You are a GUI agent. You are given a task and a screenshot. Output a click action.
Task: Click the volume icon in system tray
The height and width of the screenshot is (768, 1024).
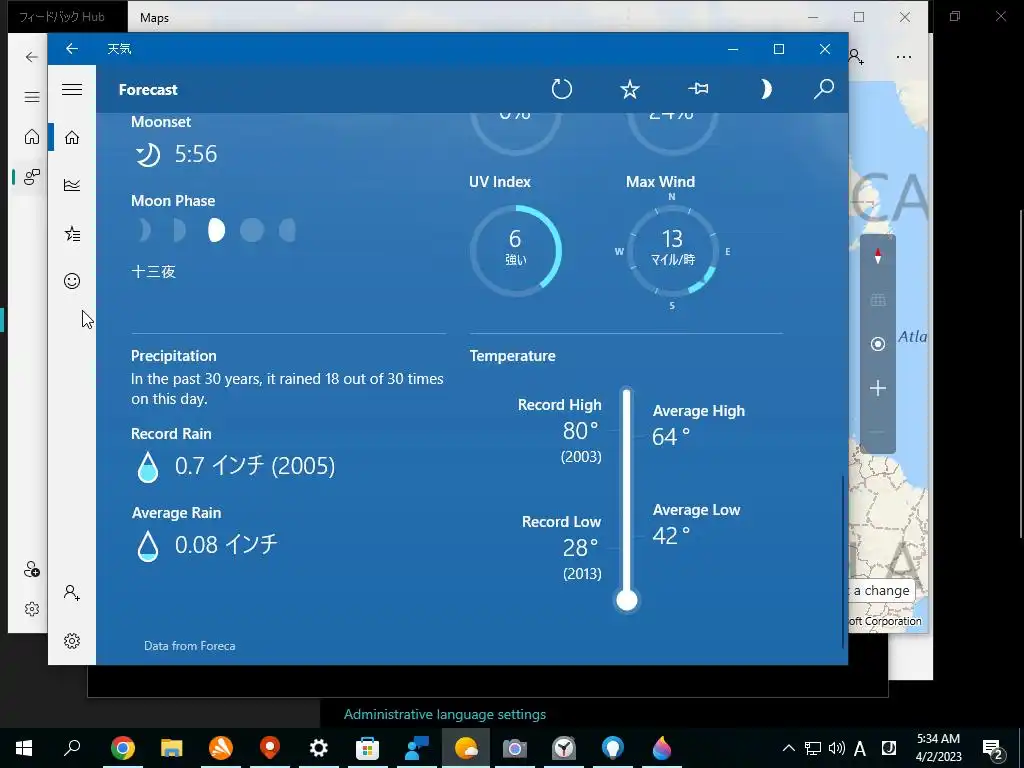tap(837, 748)
